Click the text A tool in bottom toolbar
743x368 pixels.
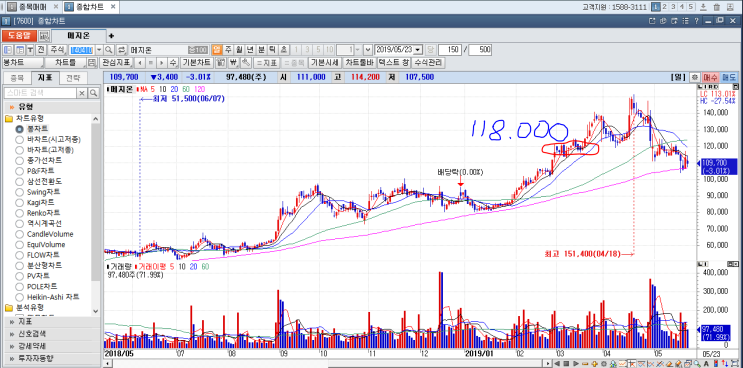[706, 364]
